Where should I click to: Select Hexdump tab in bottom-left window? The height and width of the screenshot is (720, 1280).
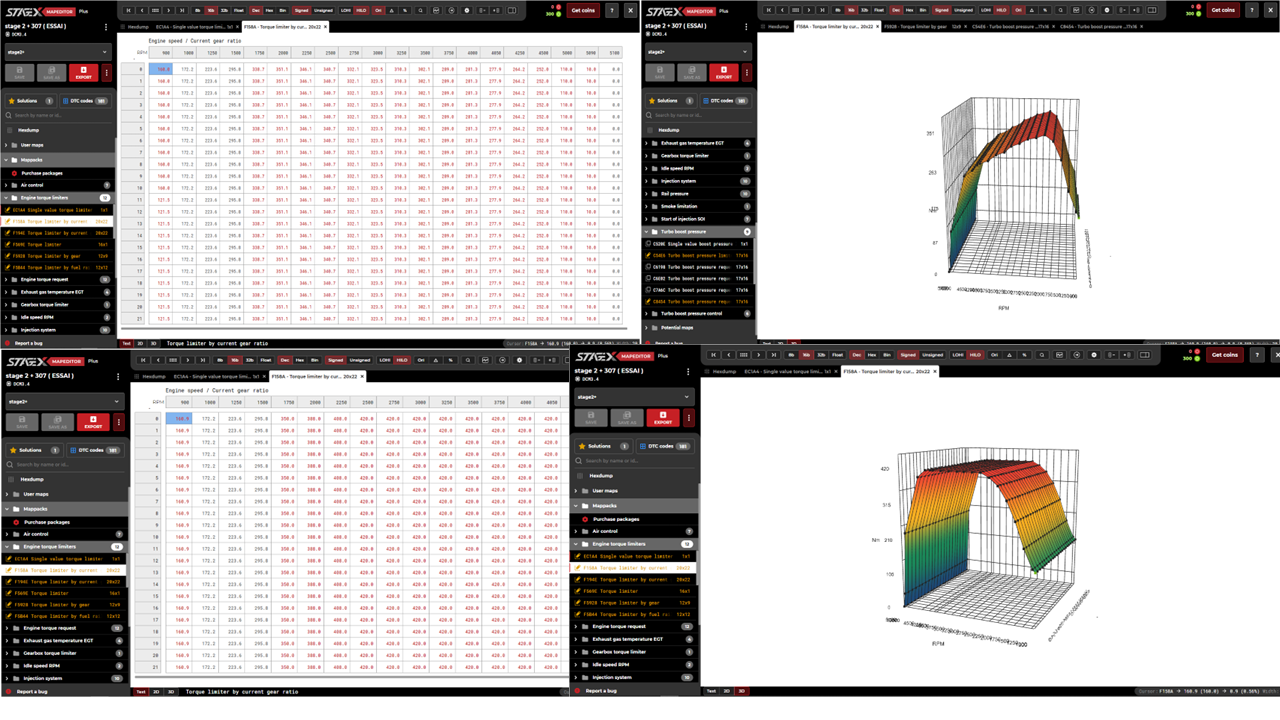tap(153, 377)
